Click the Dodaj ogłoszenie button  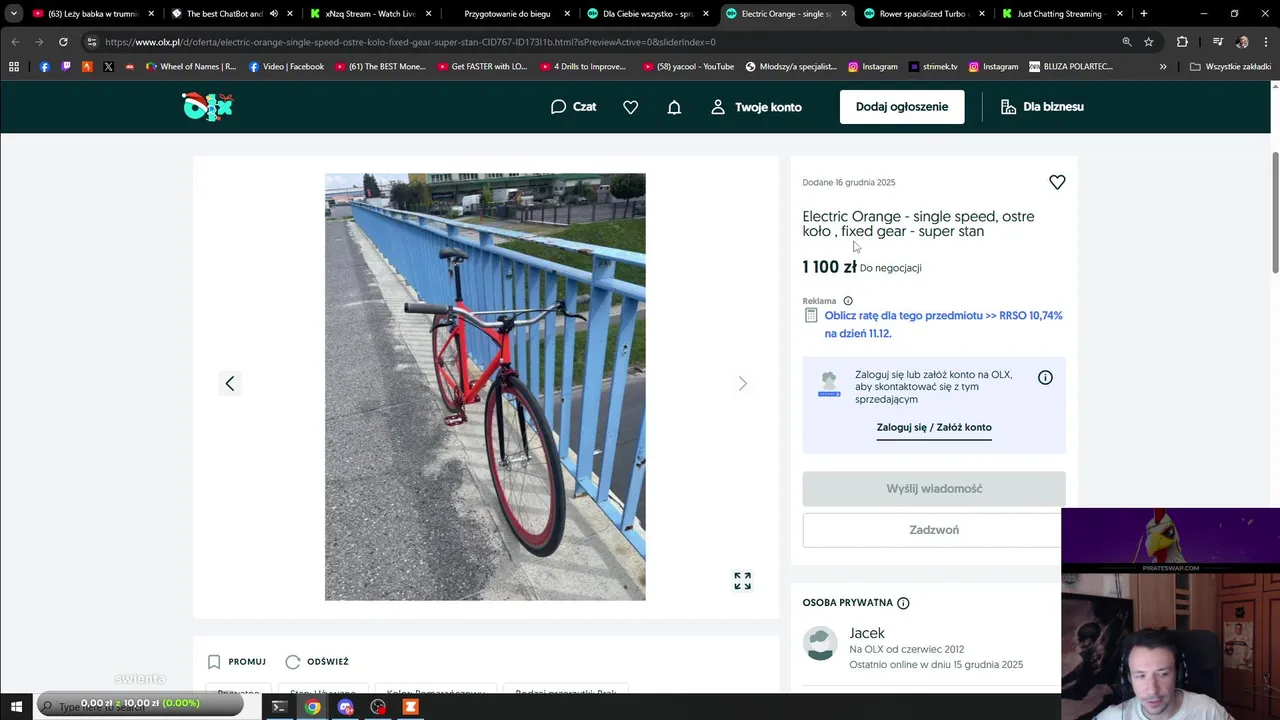pos(902,107)
